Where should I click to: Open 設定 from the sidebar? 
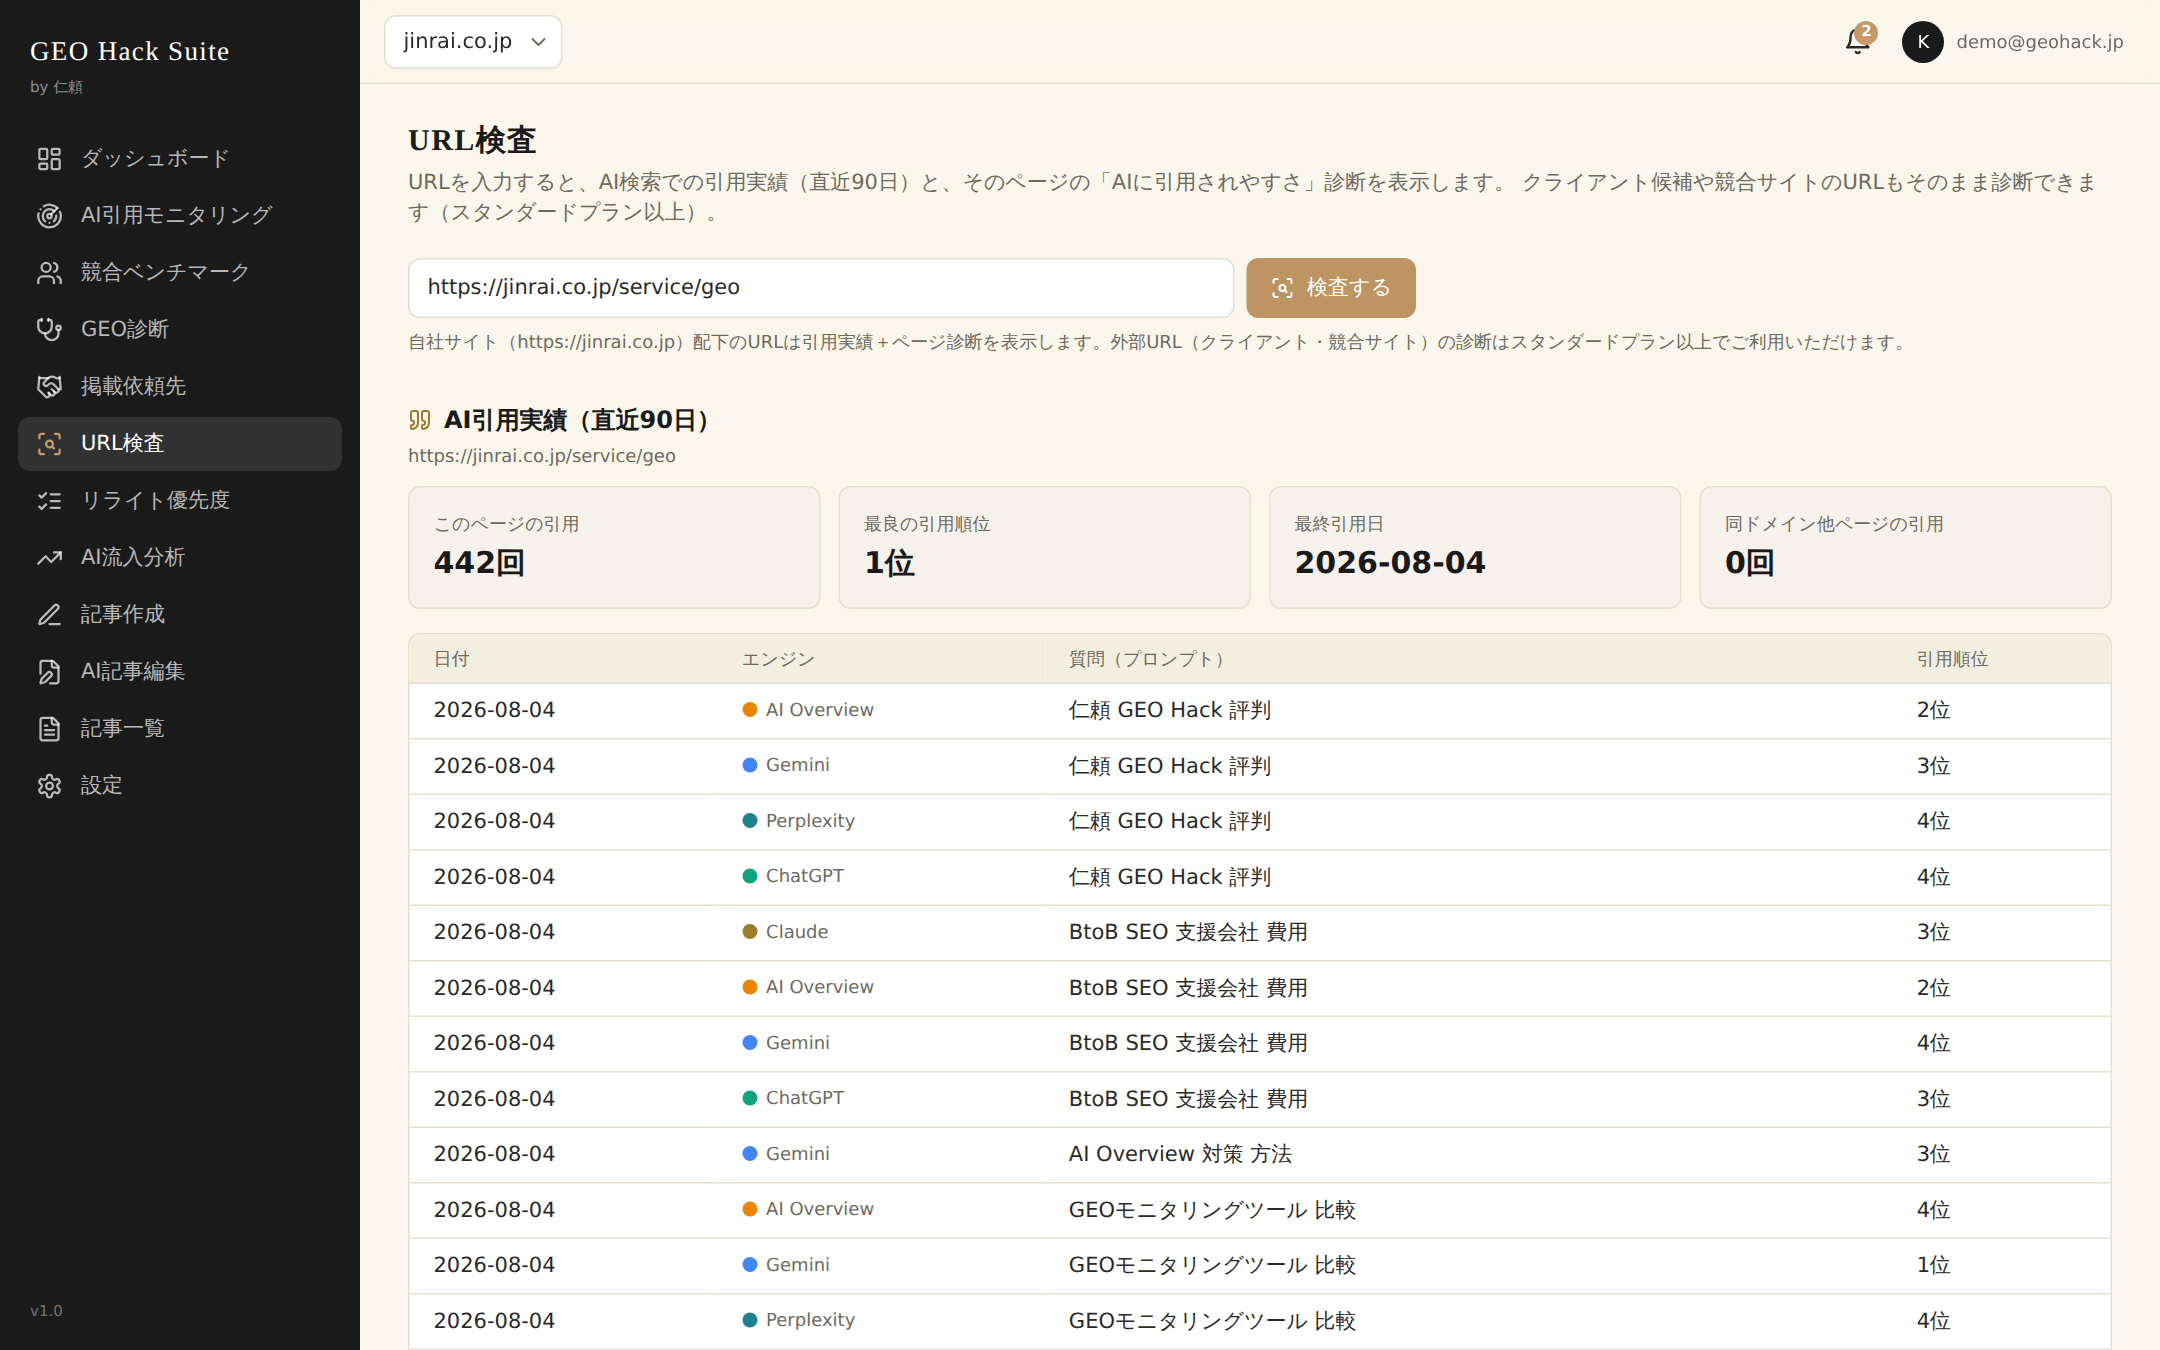click(x=180, y=786)
